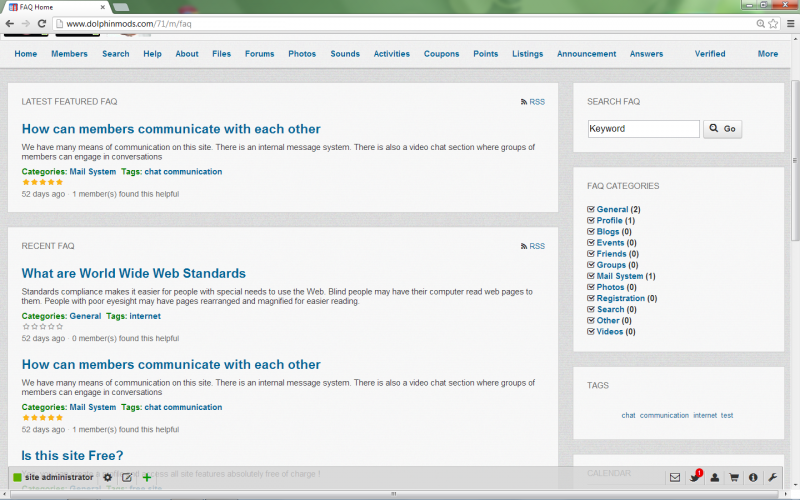
Task: Reload the page with the refresh icon
Action: [x=42, y=23]
